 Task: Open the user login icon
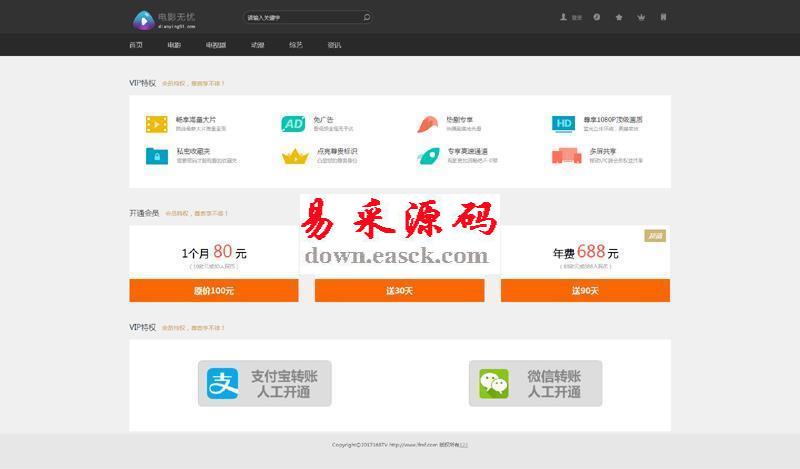(x=564, y=17)
